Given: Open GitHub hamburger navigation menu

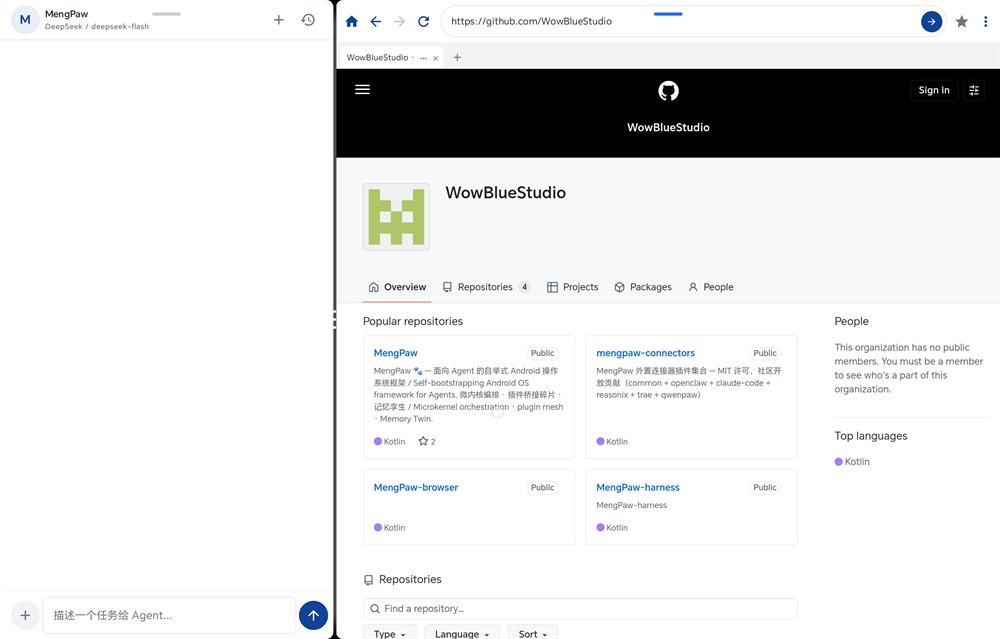Looking at the screenshot, I should coord(362,89).
